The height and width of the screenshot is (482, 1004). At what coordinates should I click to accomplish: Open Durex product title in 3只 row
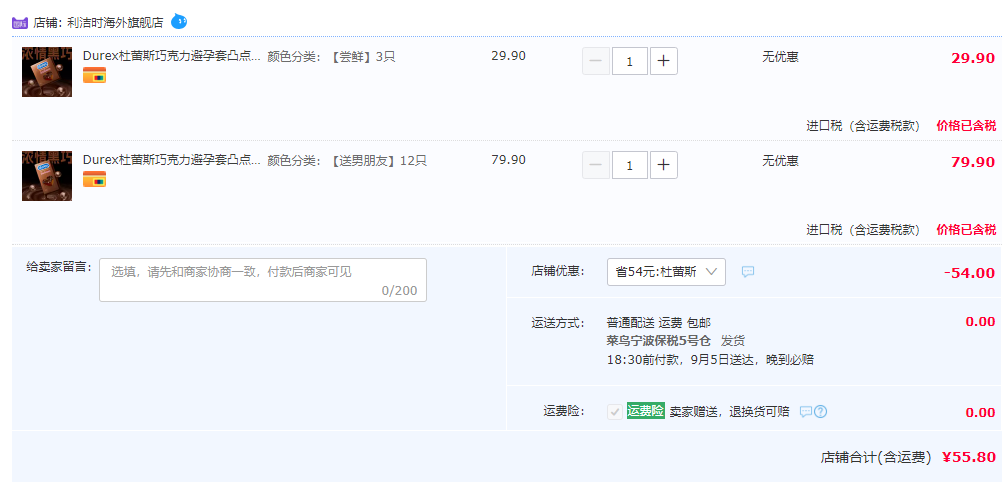tap(172, 56)
